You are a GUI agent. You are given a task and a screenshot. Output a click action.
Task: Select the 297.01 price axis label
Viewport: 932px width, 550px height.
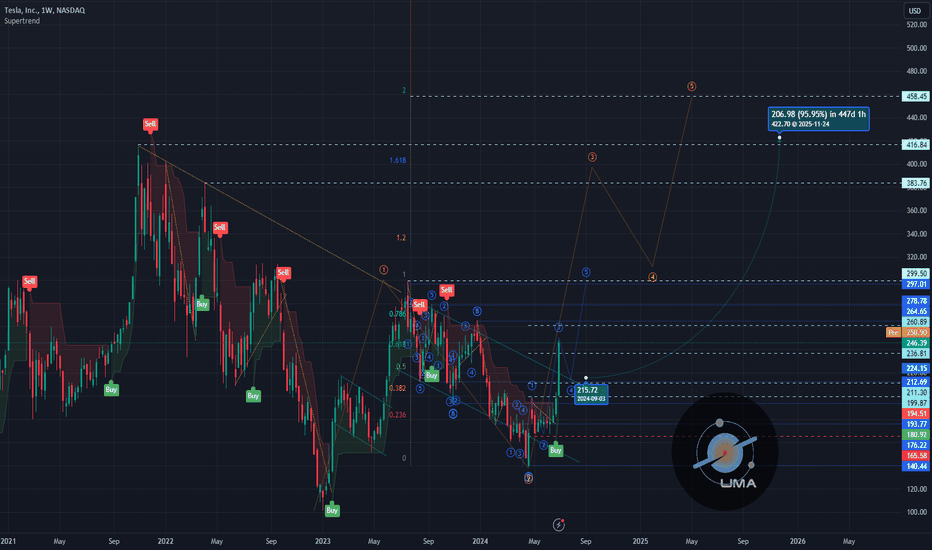point(915,284)
